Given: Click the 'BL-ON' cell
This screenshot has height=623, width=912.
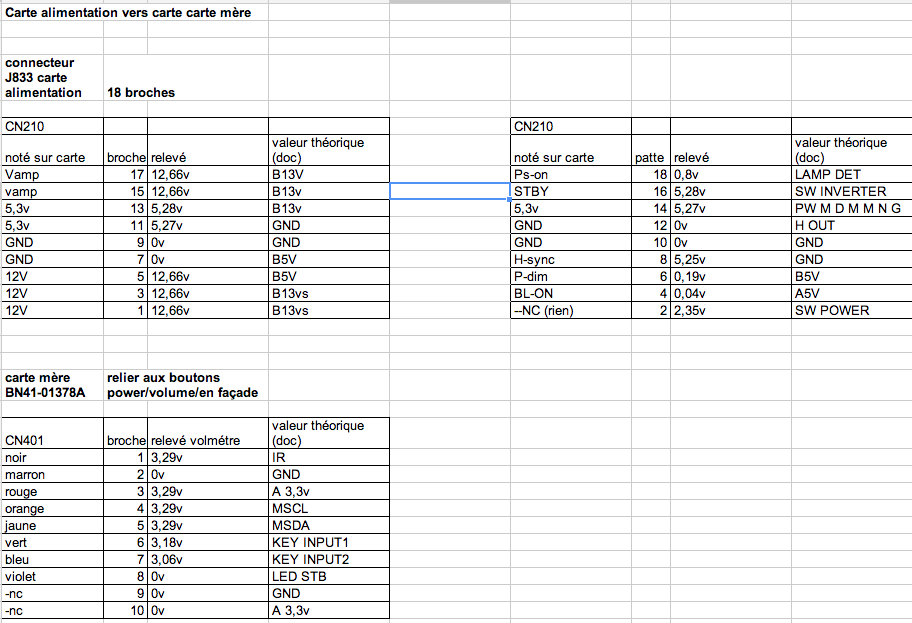Looking at the screenshot, I should [571, 293].
